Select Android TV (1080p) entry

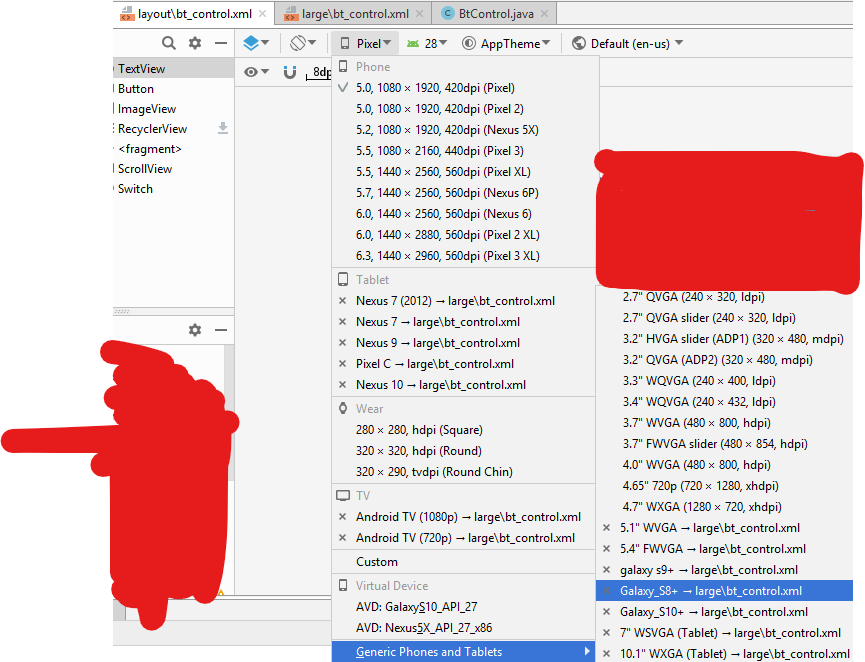(464, 517)
